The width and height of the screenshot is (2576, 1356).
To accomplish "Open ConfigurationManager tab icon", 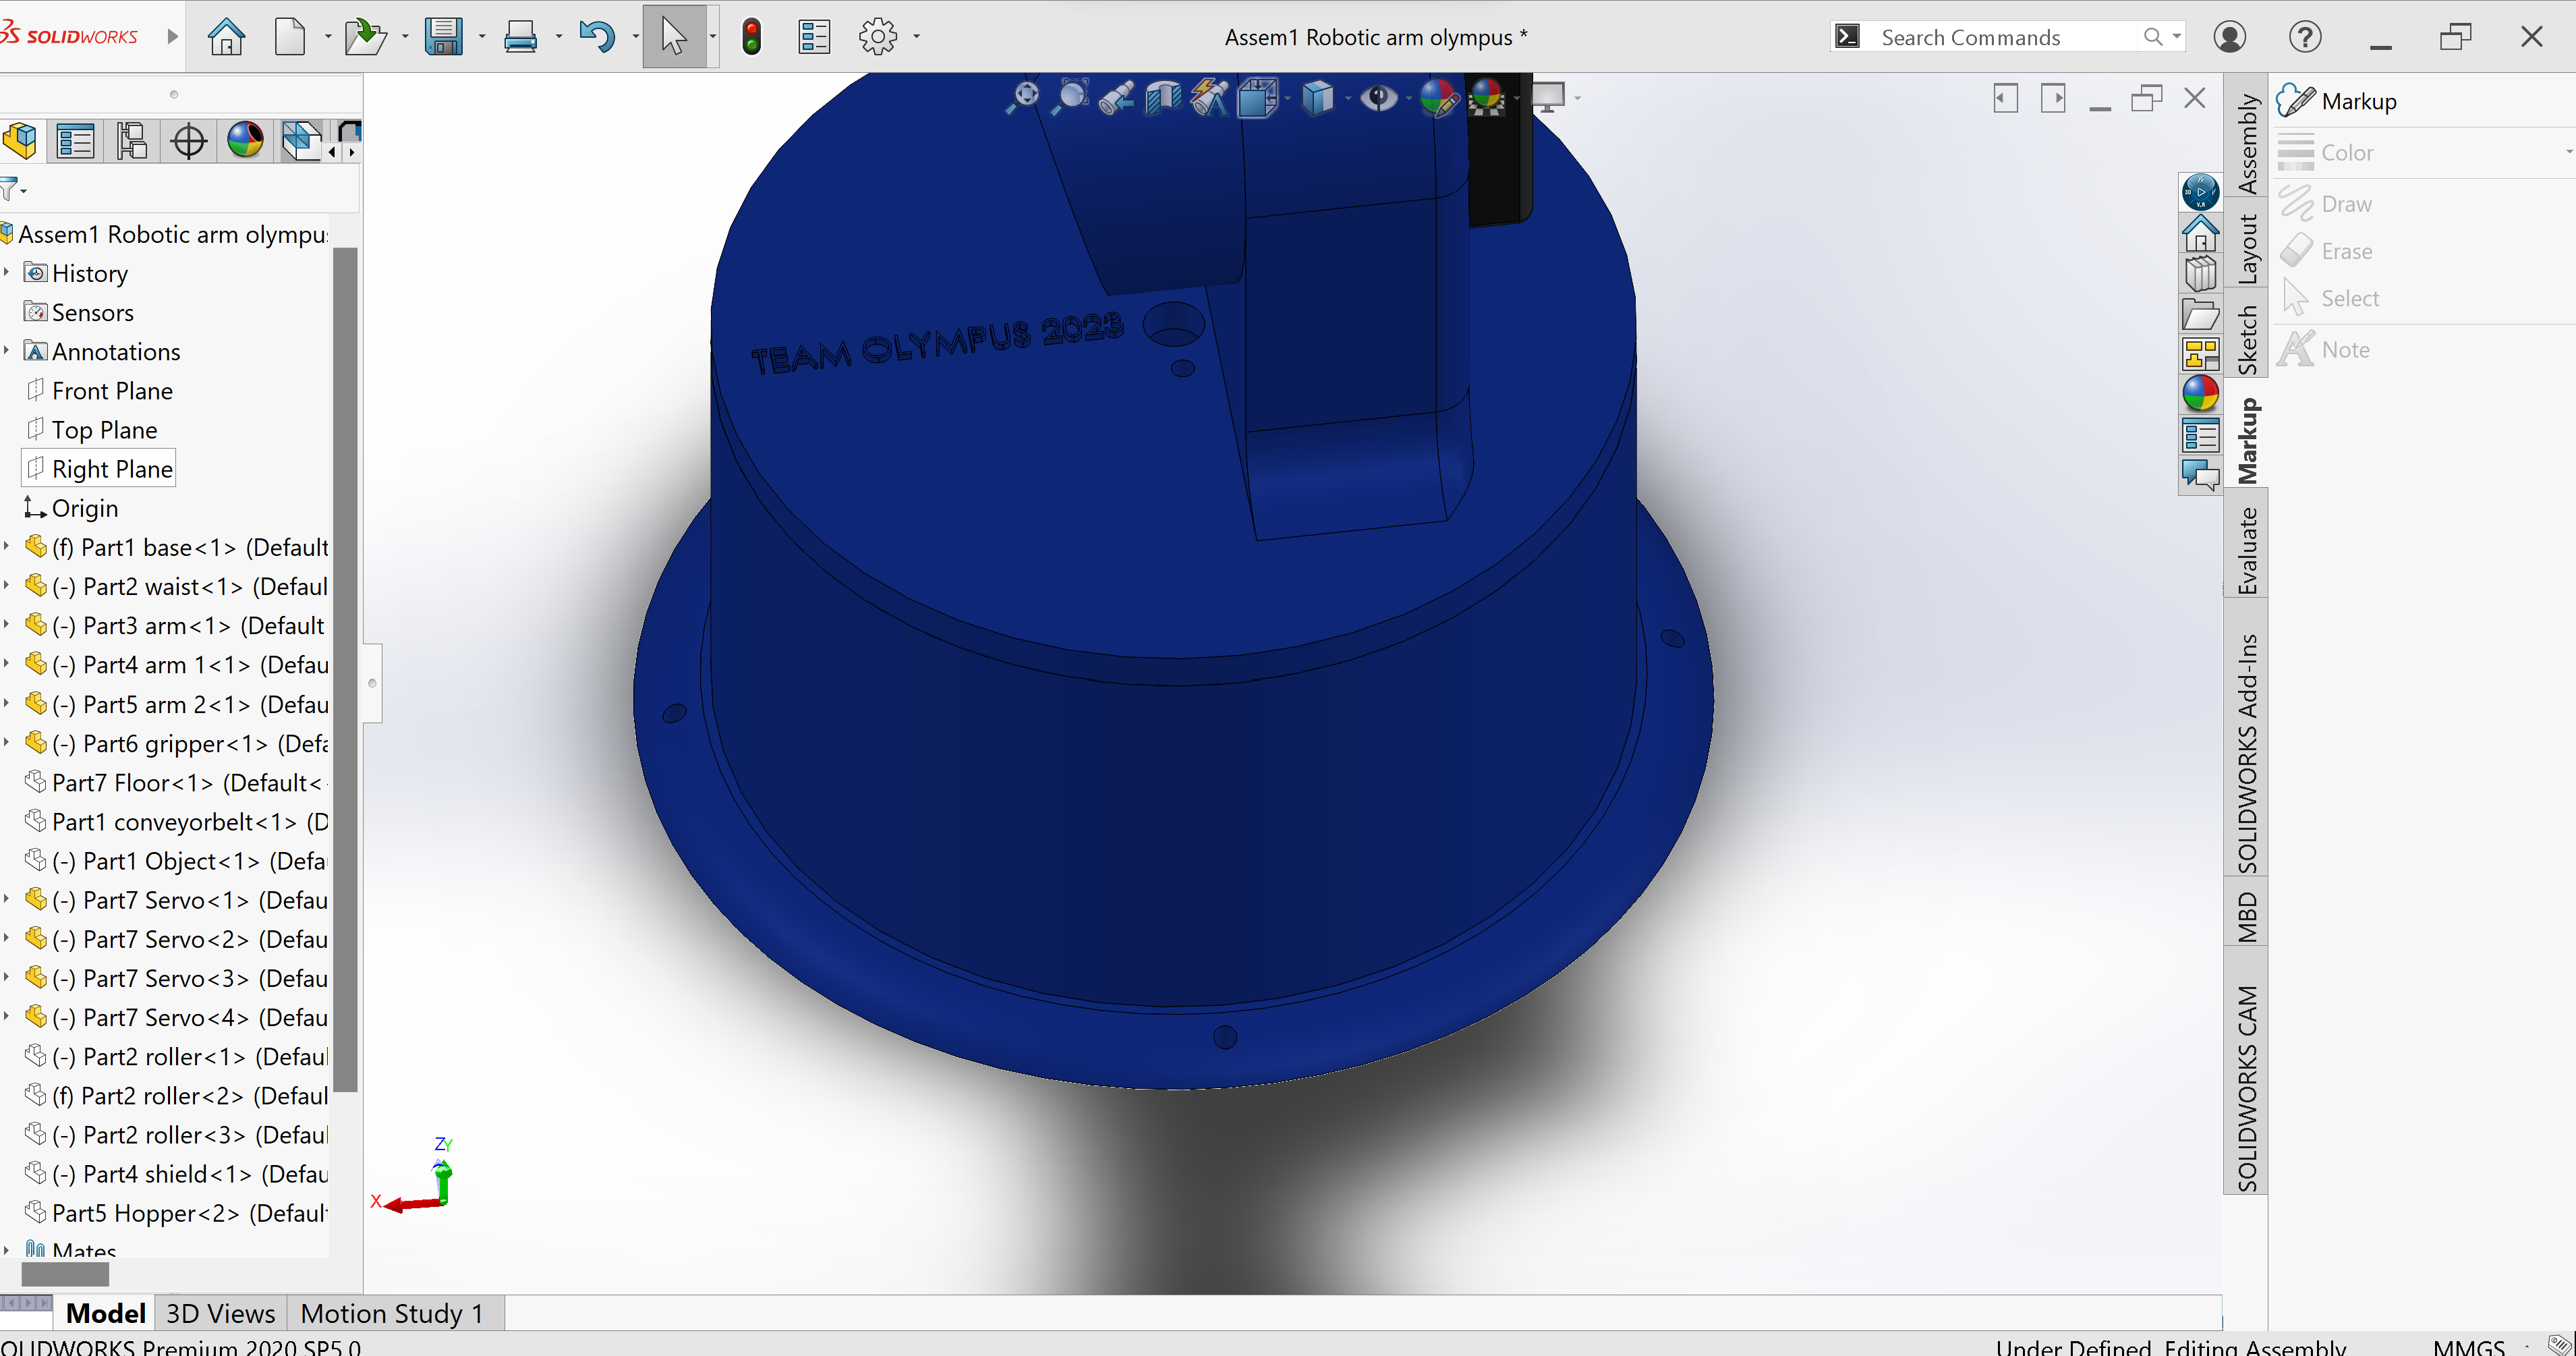I will point(131,141).
